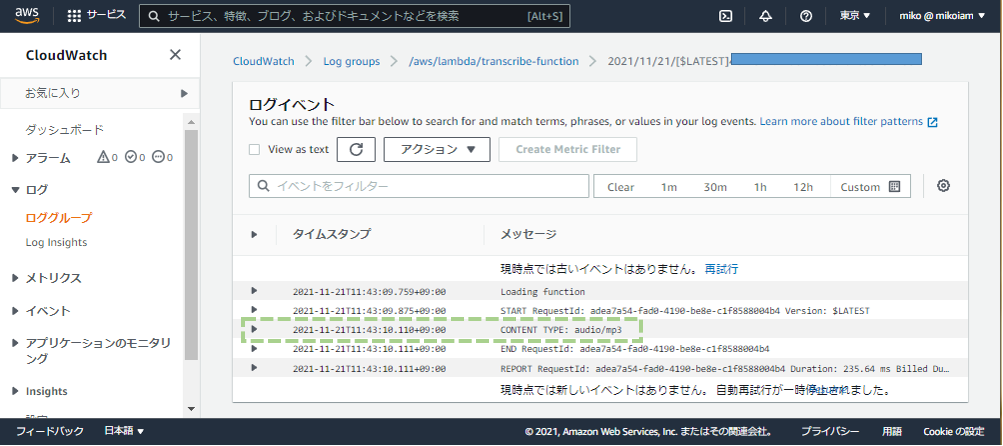Click Create Metric Filter button

click(568, 149)
